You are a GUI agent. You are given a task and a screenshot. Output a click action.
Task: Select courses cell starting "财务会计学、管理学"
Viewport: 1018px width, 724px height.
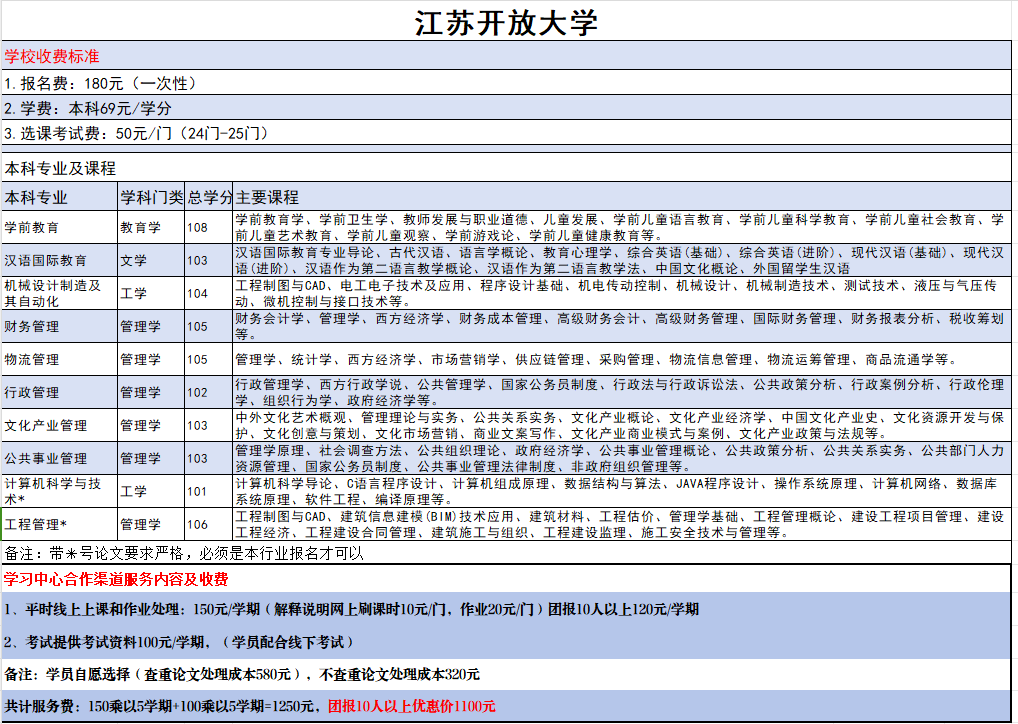tap(621, 326)
